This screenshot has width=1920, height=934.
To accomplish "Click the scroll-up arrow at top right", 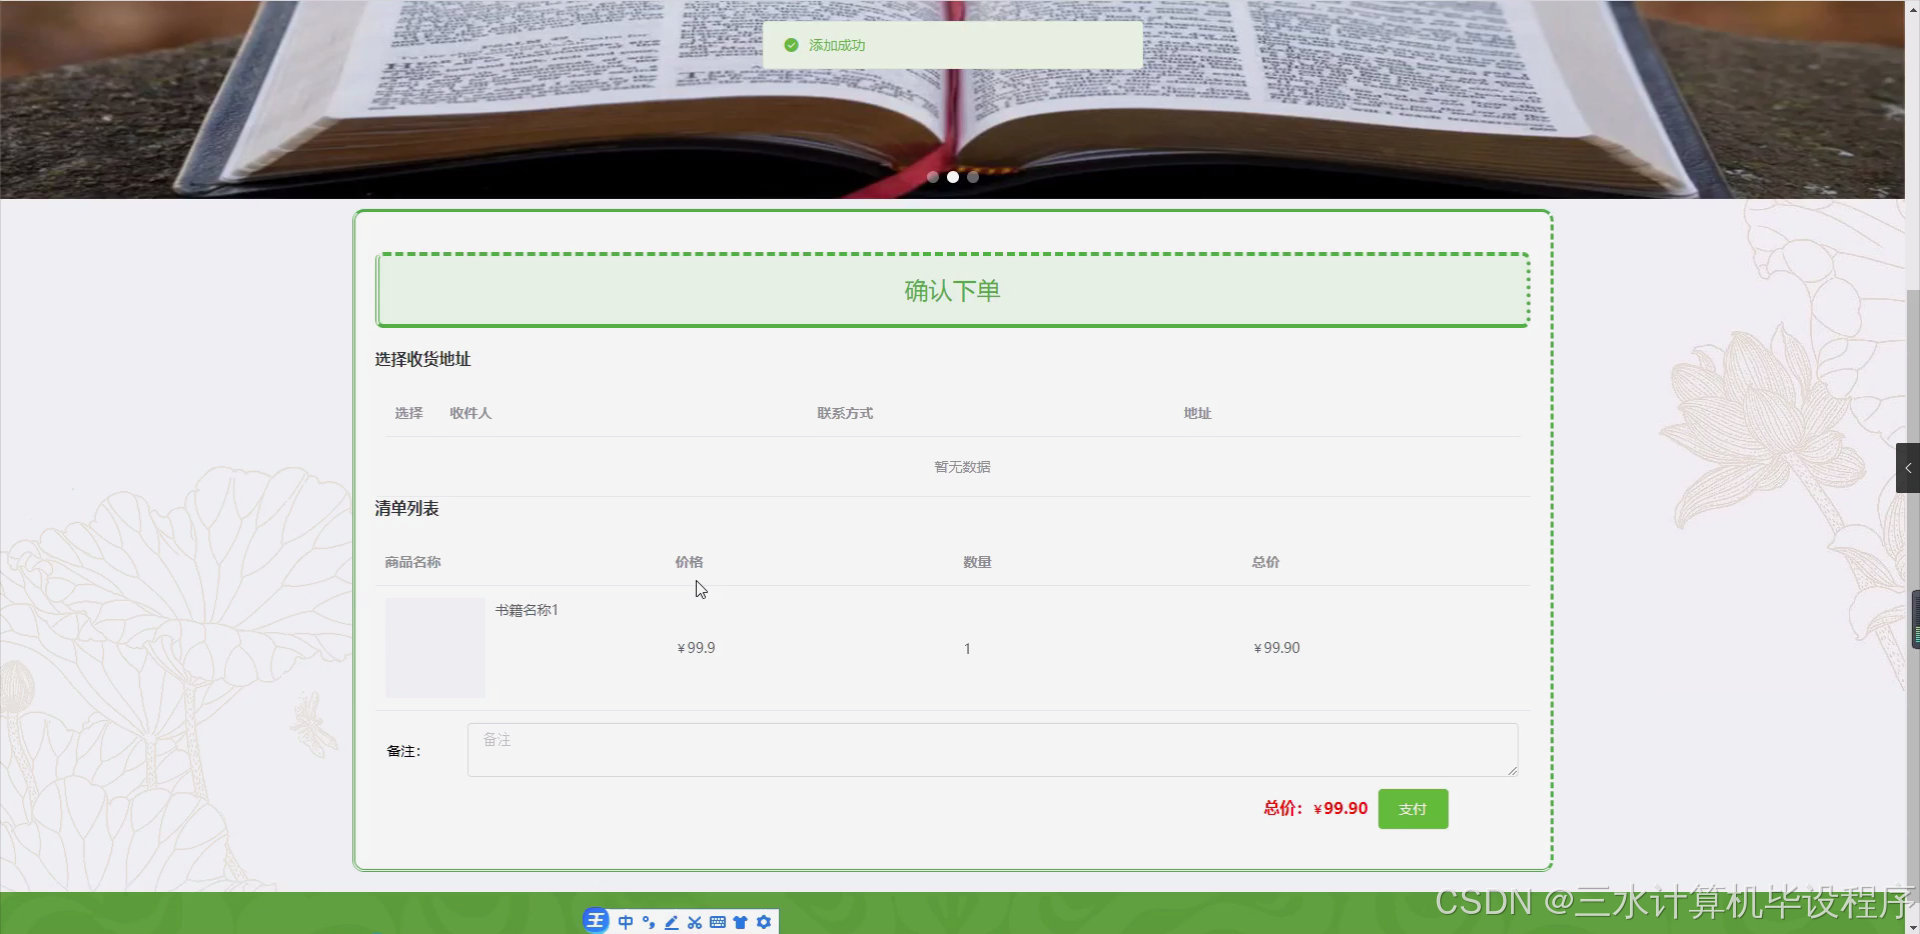I will point(1913,8).
